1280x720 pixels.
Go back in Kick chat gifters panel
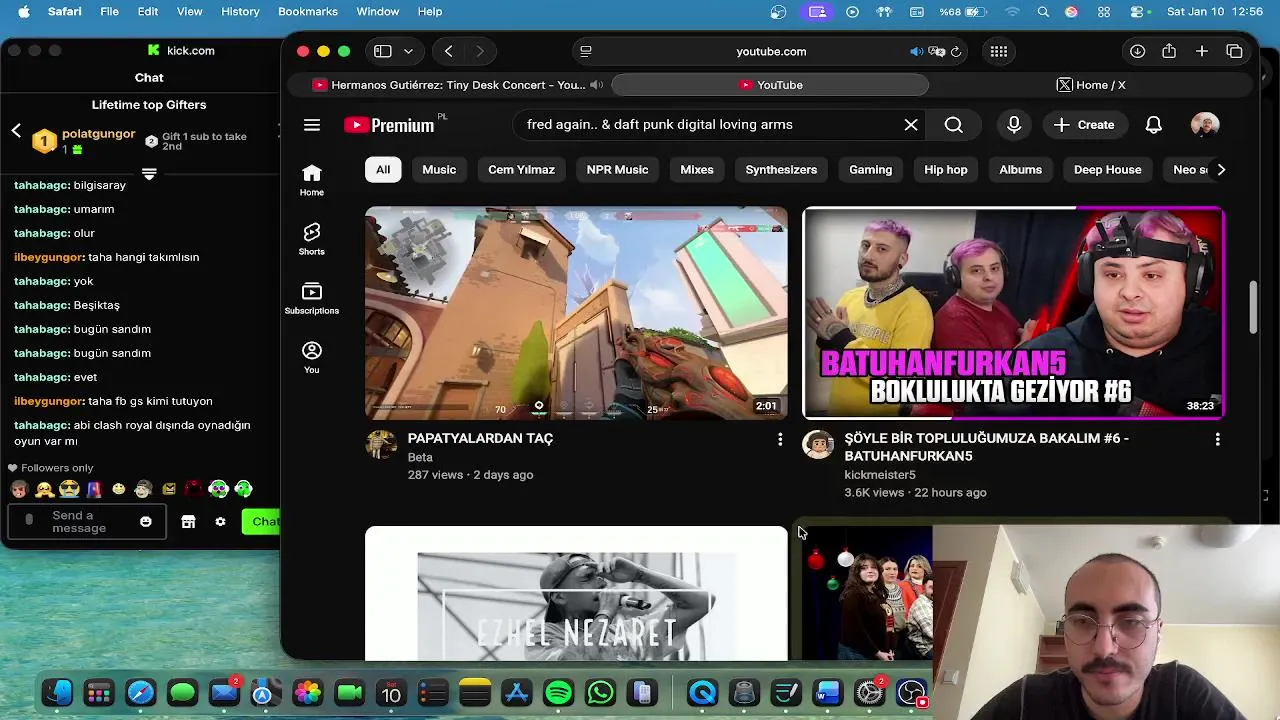point(16,131)
